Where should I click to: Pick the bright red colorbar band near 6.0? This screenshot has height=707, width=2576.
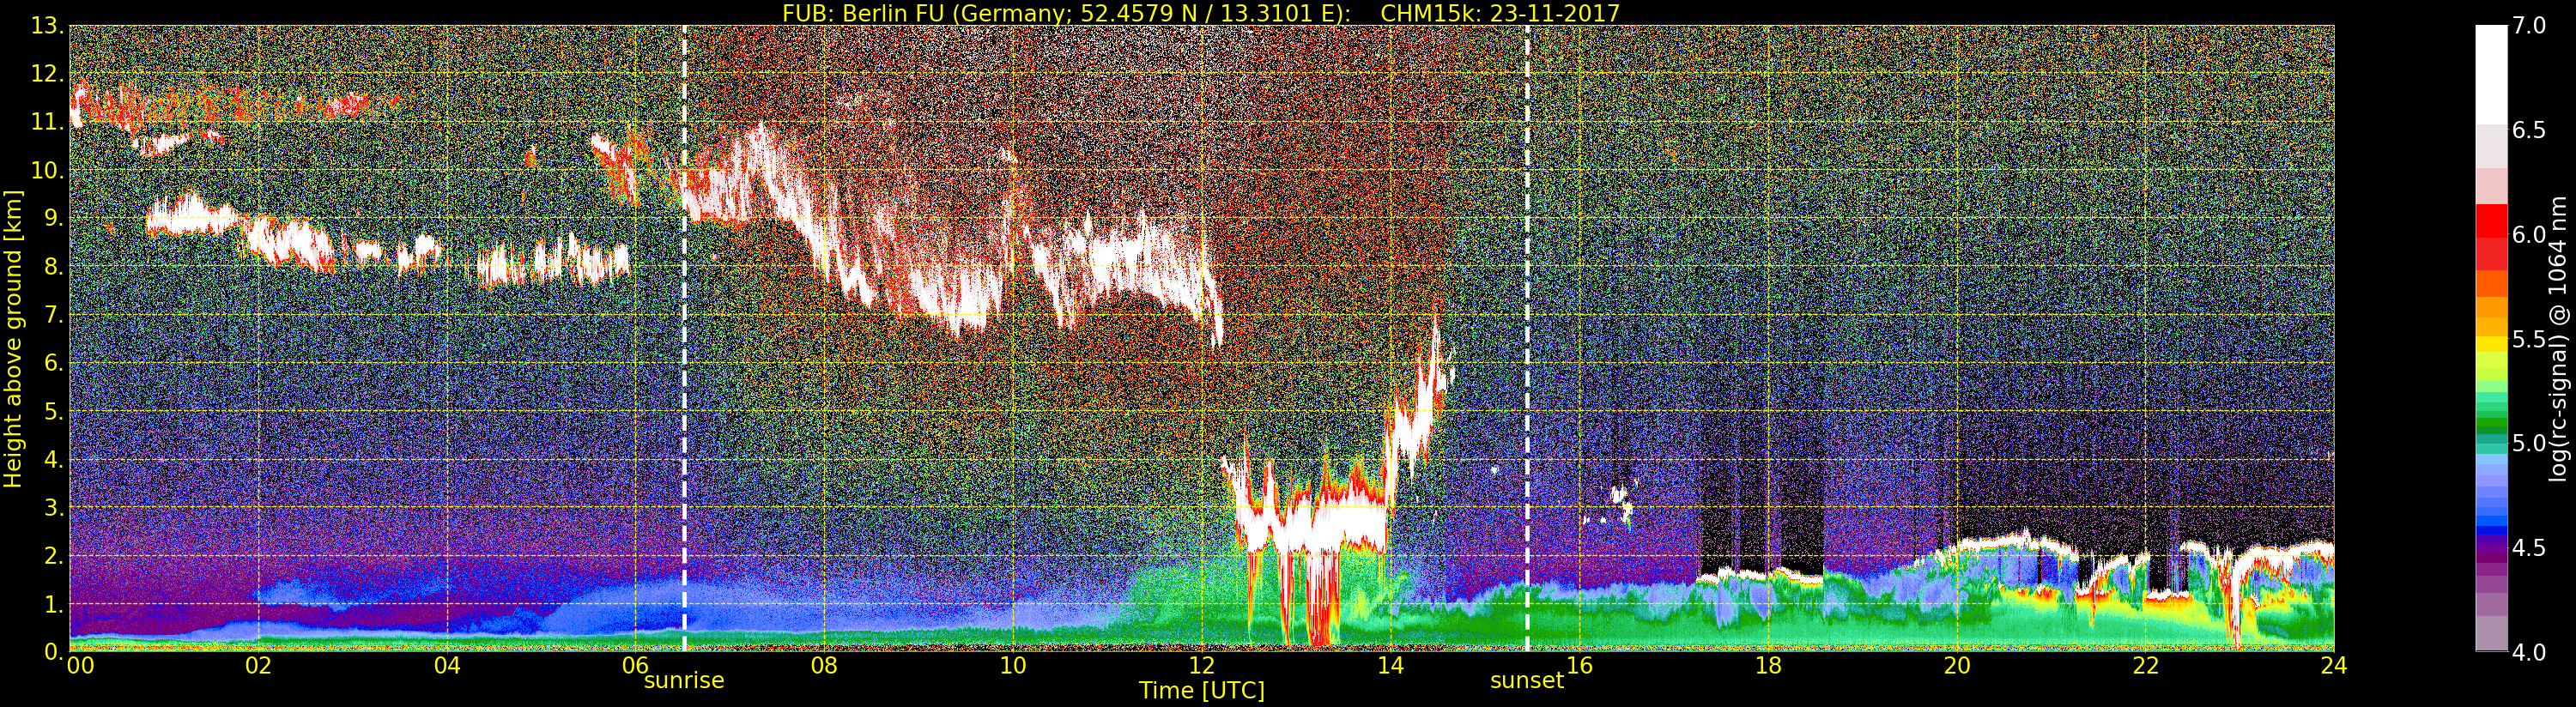2490,222
